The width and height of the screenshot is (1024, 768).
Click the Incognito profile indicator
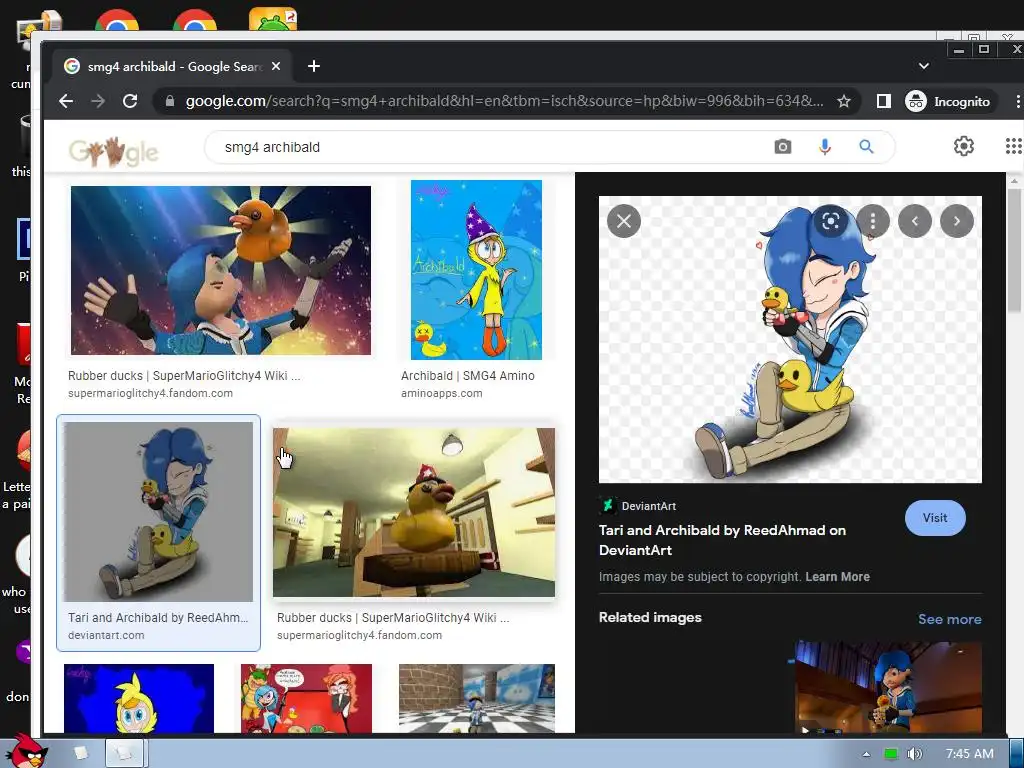pos(950,101)
